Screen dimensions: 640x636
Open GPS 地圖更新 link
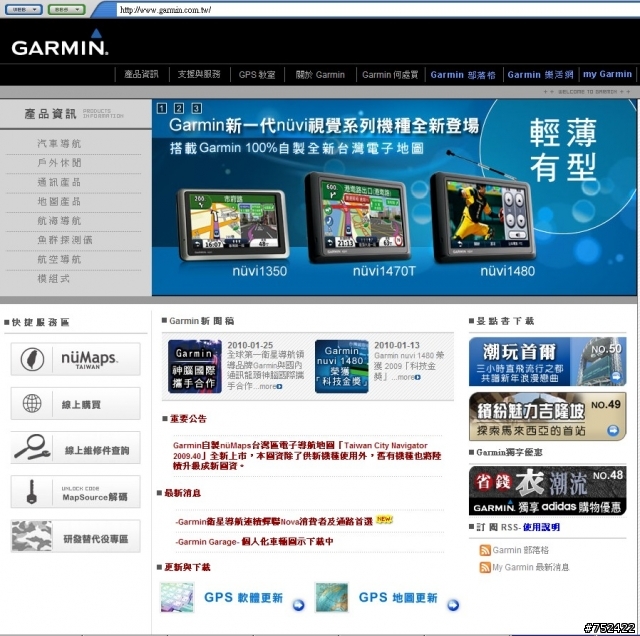[398, 598]
